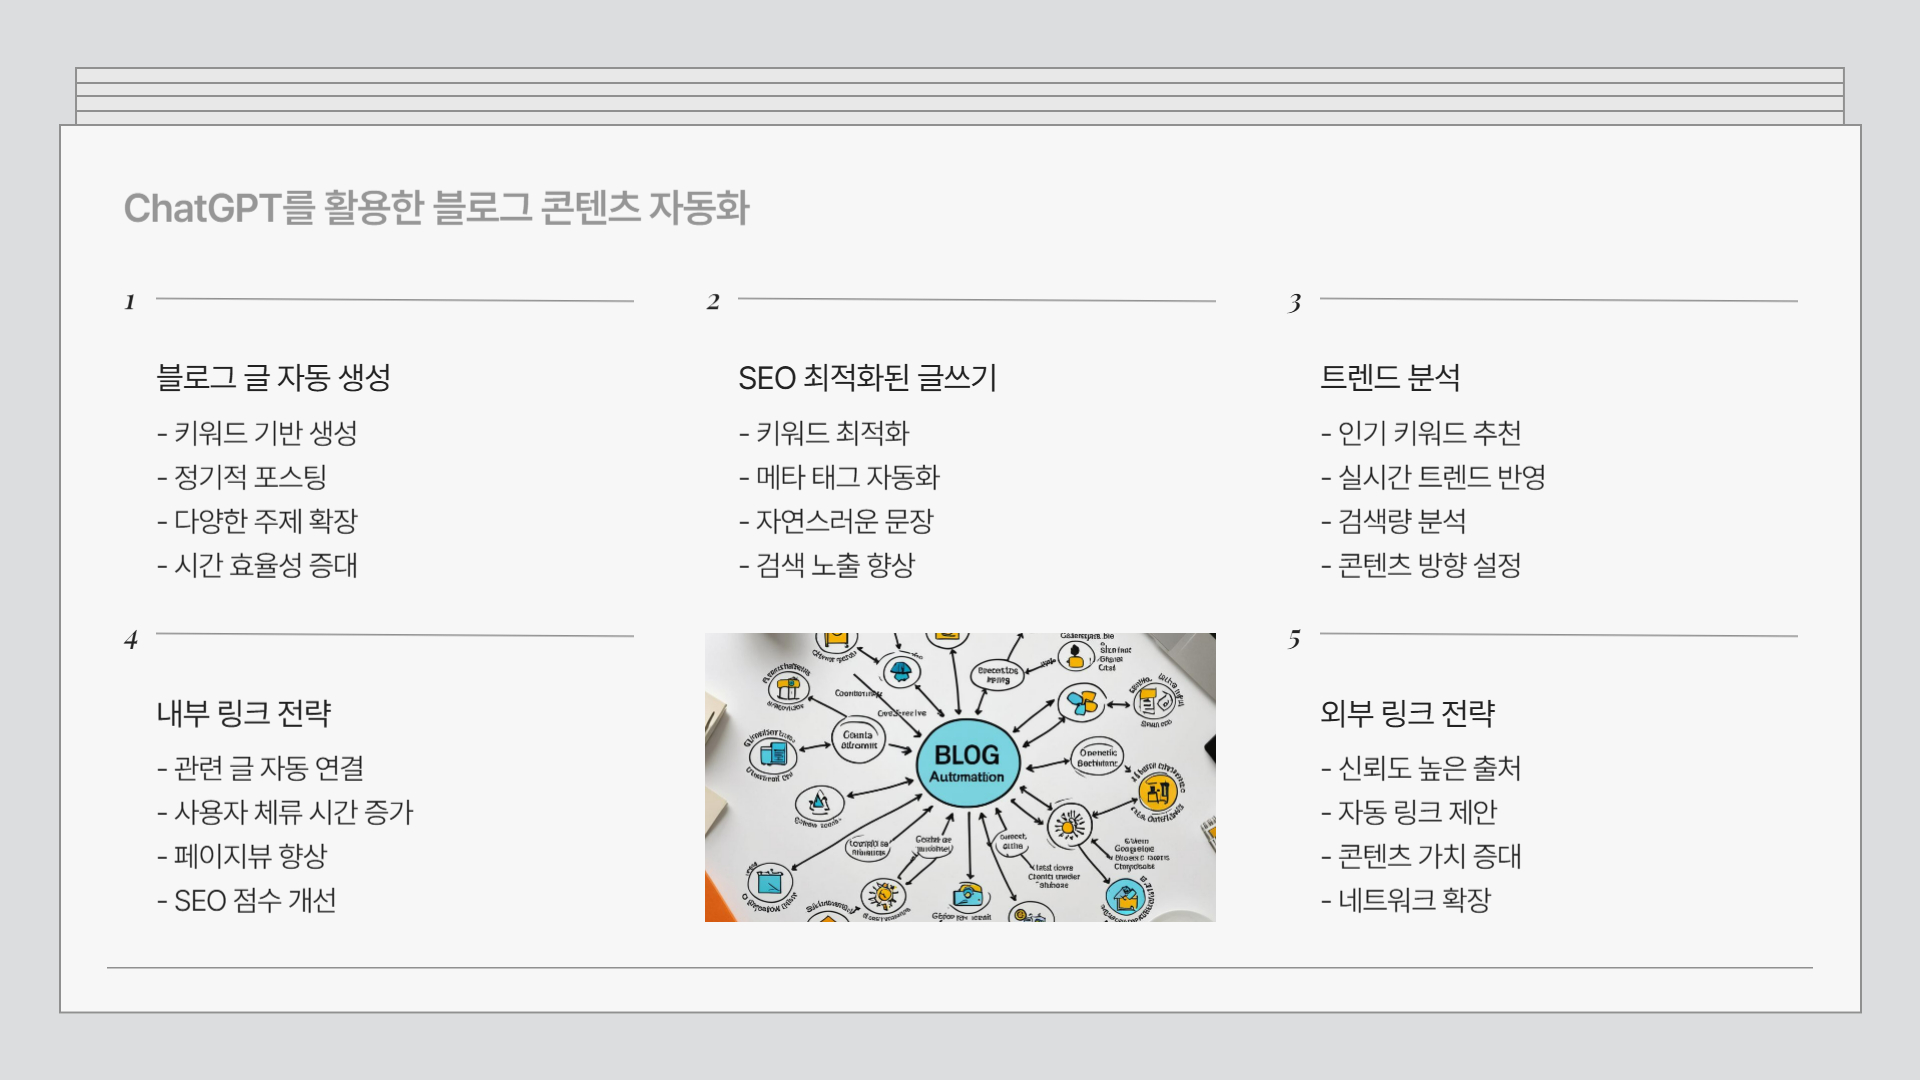The height and width of the screenshot is (1080, 1920).
Task: Select the heading '트렌드 분석'
Action: click(1390, 377)
